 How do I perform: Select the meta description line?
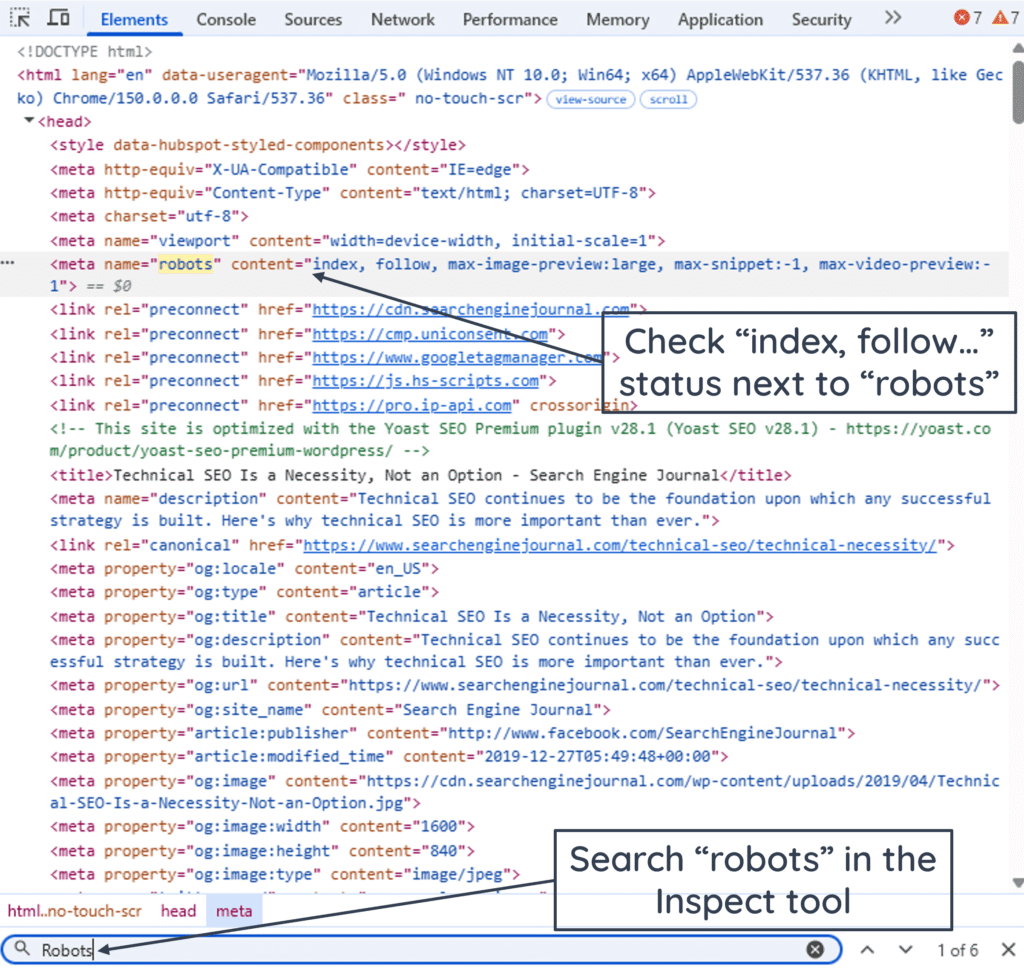(520, 509)
